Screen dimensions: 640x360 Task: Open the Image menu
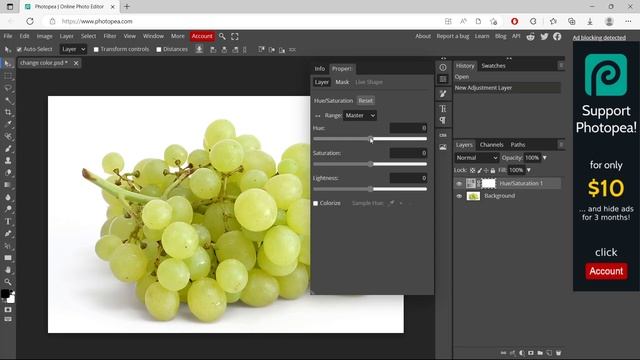[44, 36]
